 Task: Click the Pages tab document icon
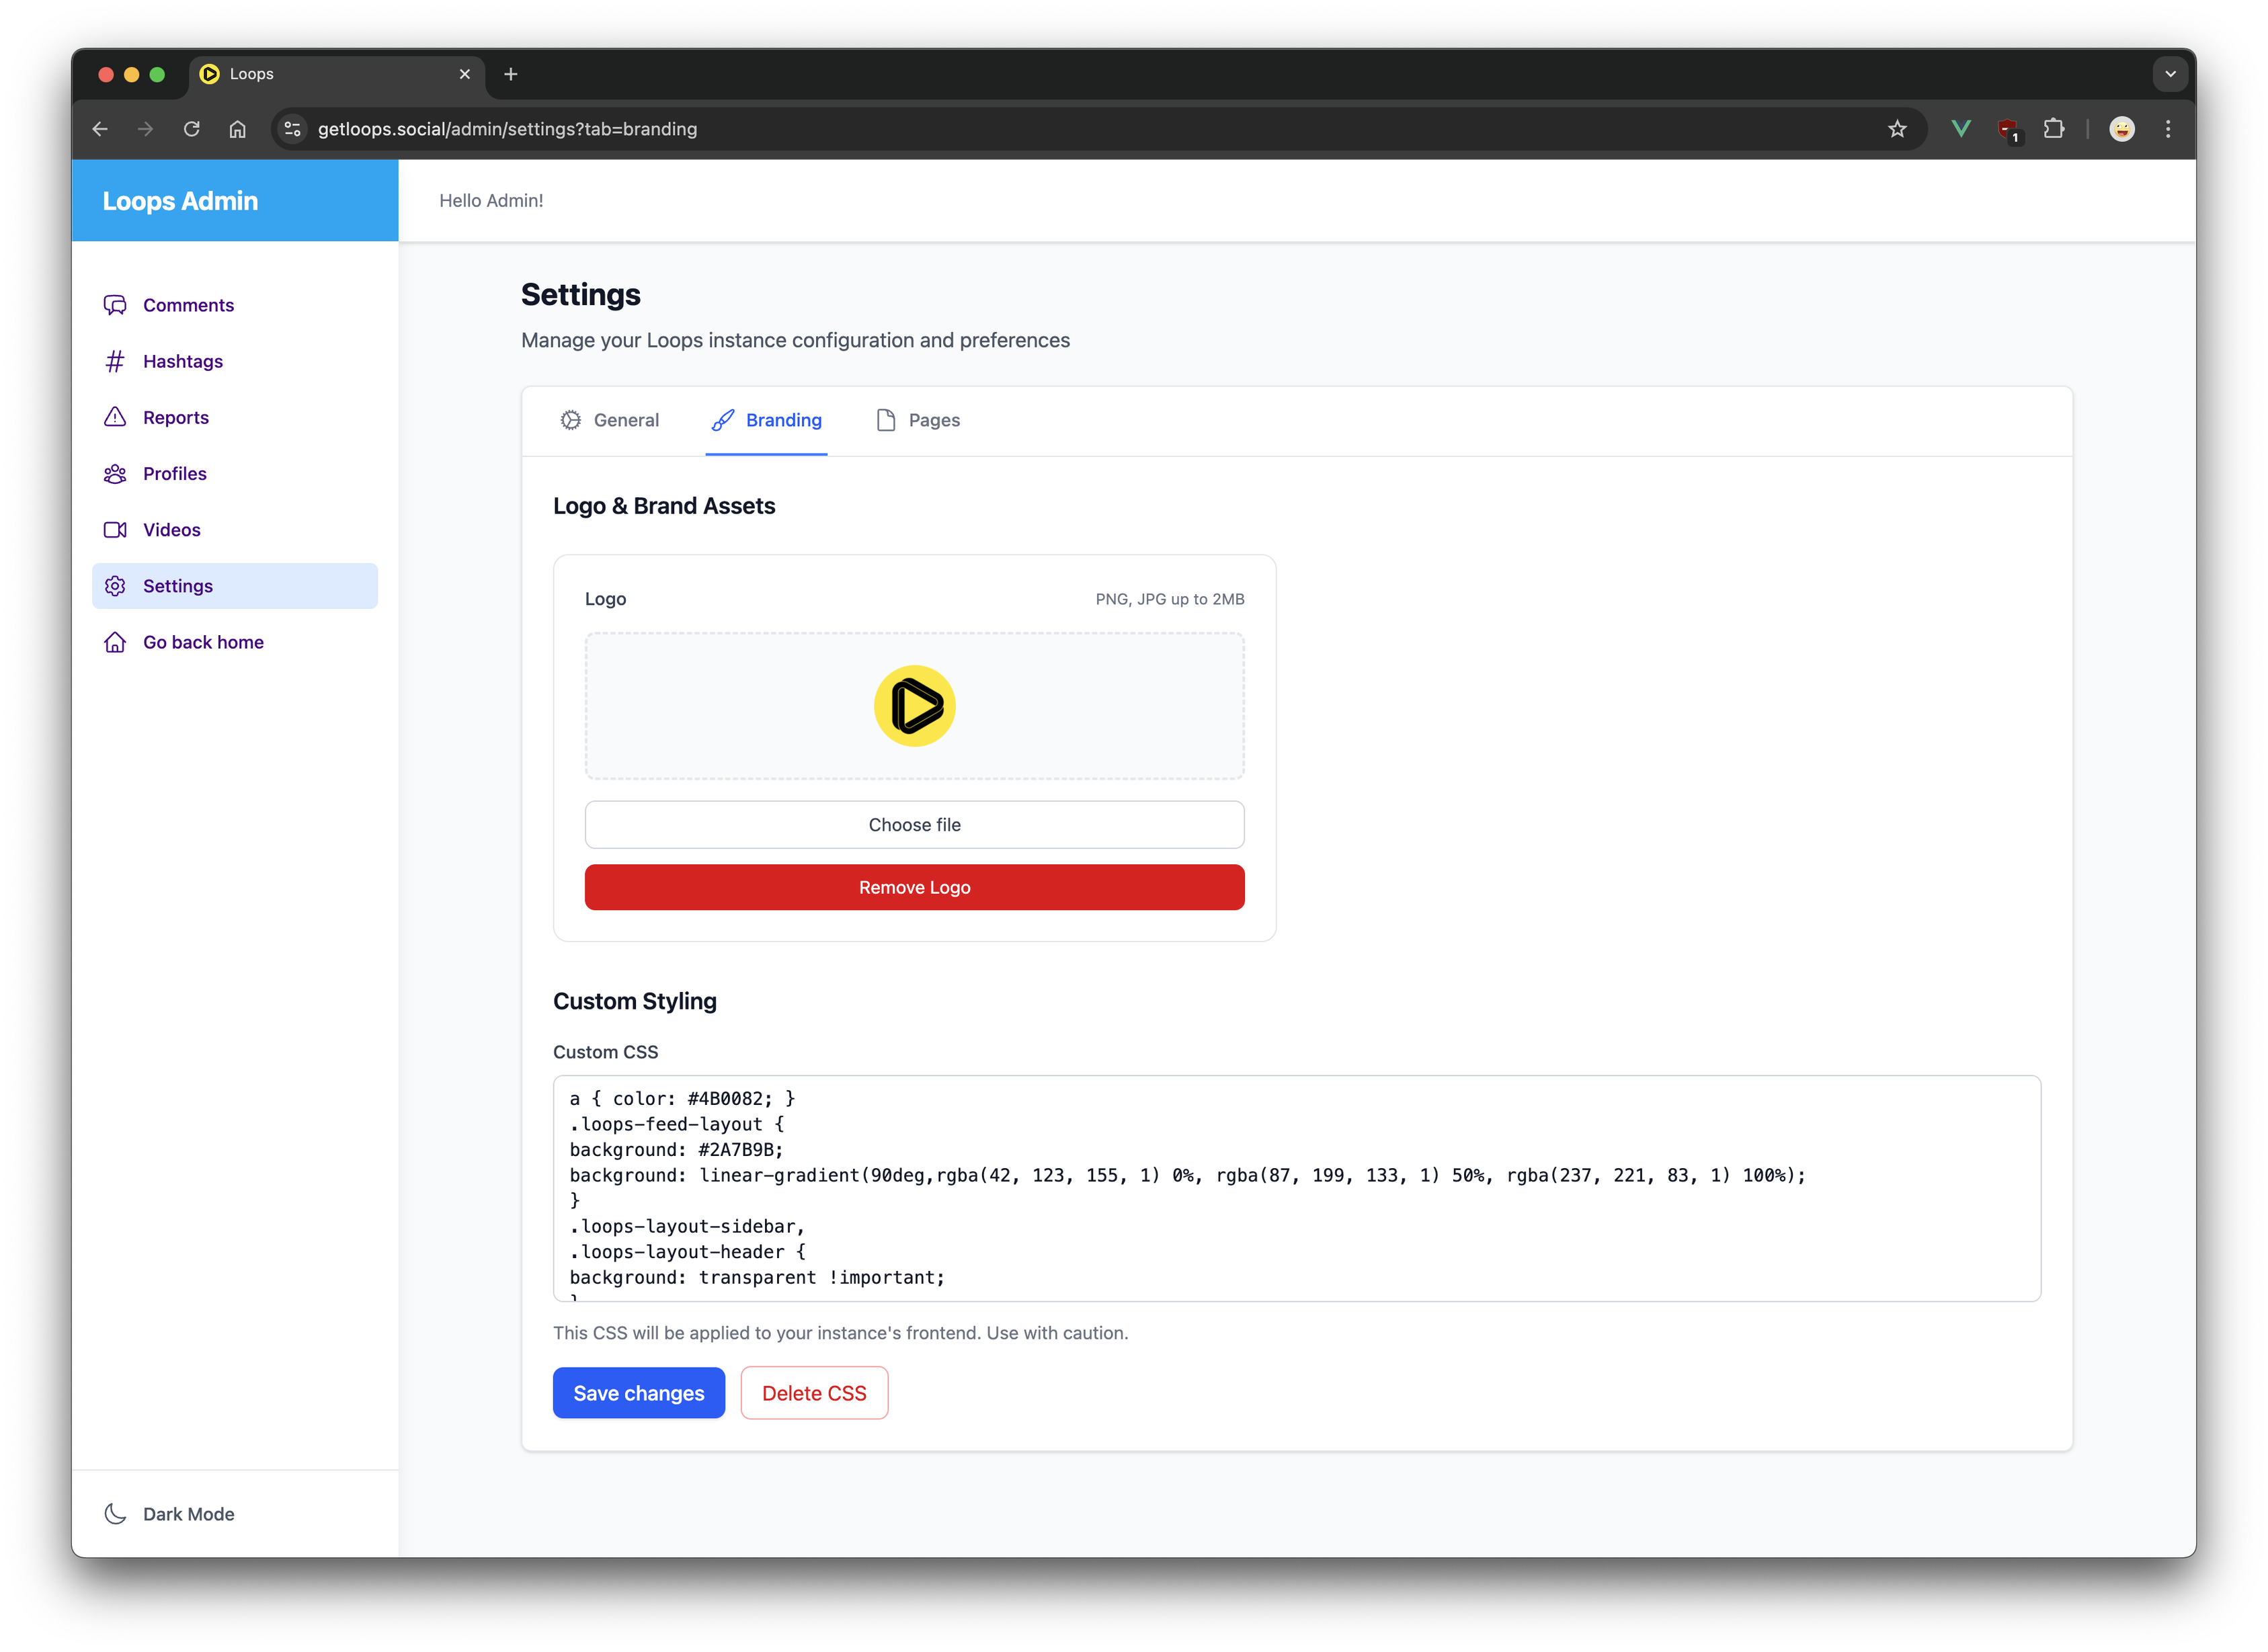(x=886, y=420)
